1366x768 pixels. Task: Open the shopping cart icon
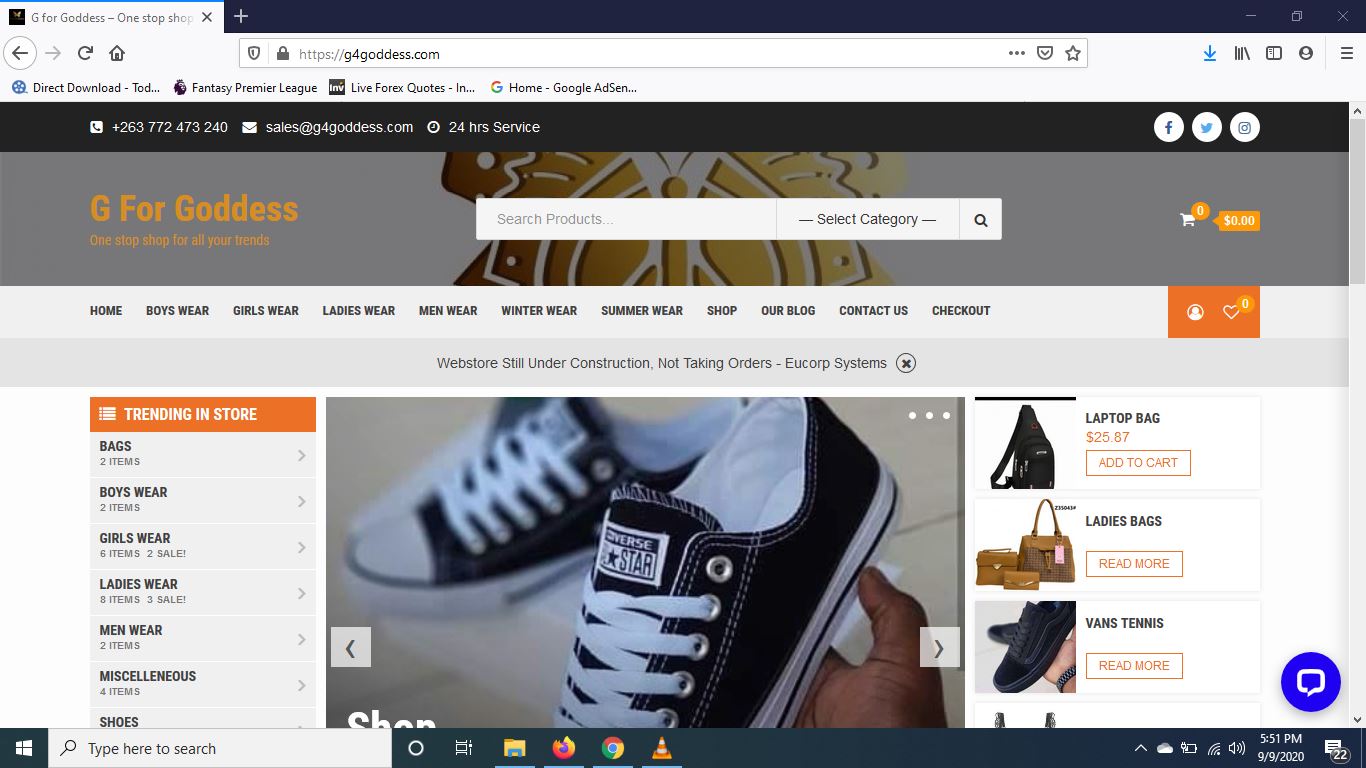pyautogui.click(x=1188, y=220)
